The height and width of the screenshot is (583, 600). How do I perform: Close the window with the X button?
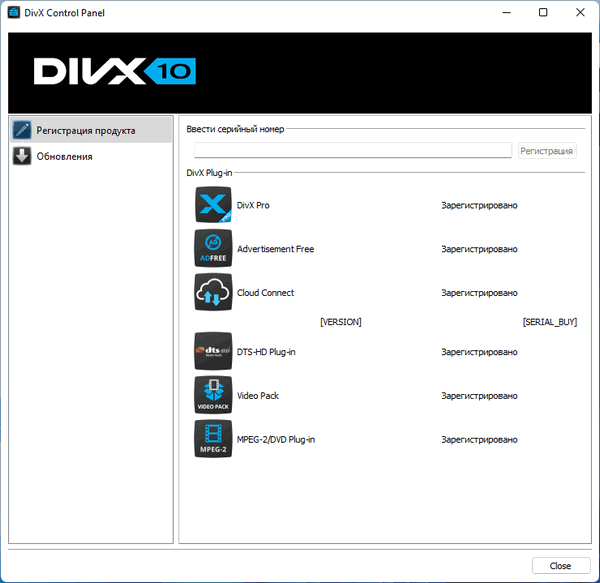(x=580, y=13)
